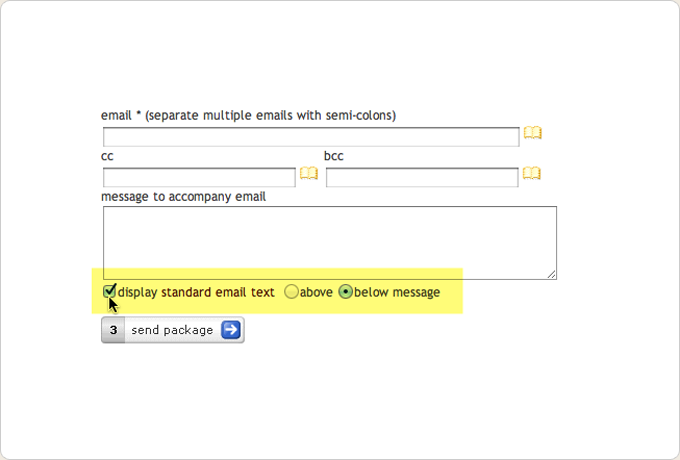The height and width of the screenshot is (460, 680).
Task: Select the above radio option
Action: click(291, 292)
